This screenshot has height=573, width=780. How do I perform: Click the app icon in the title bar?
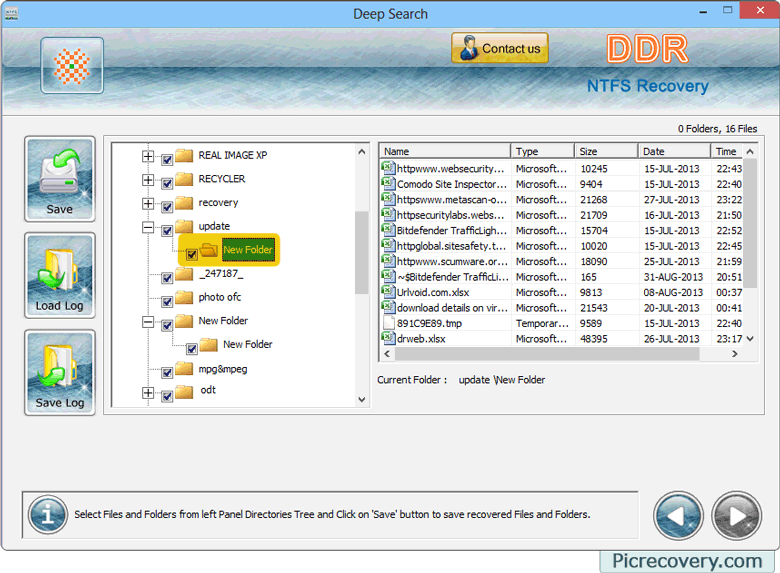(x=11, y=13)
